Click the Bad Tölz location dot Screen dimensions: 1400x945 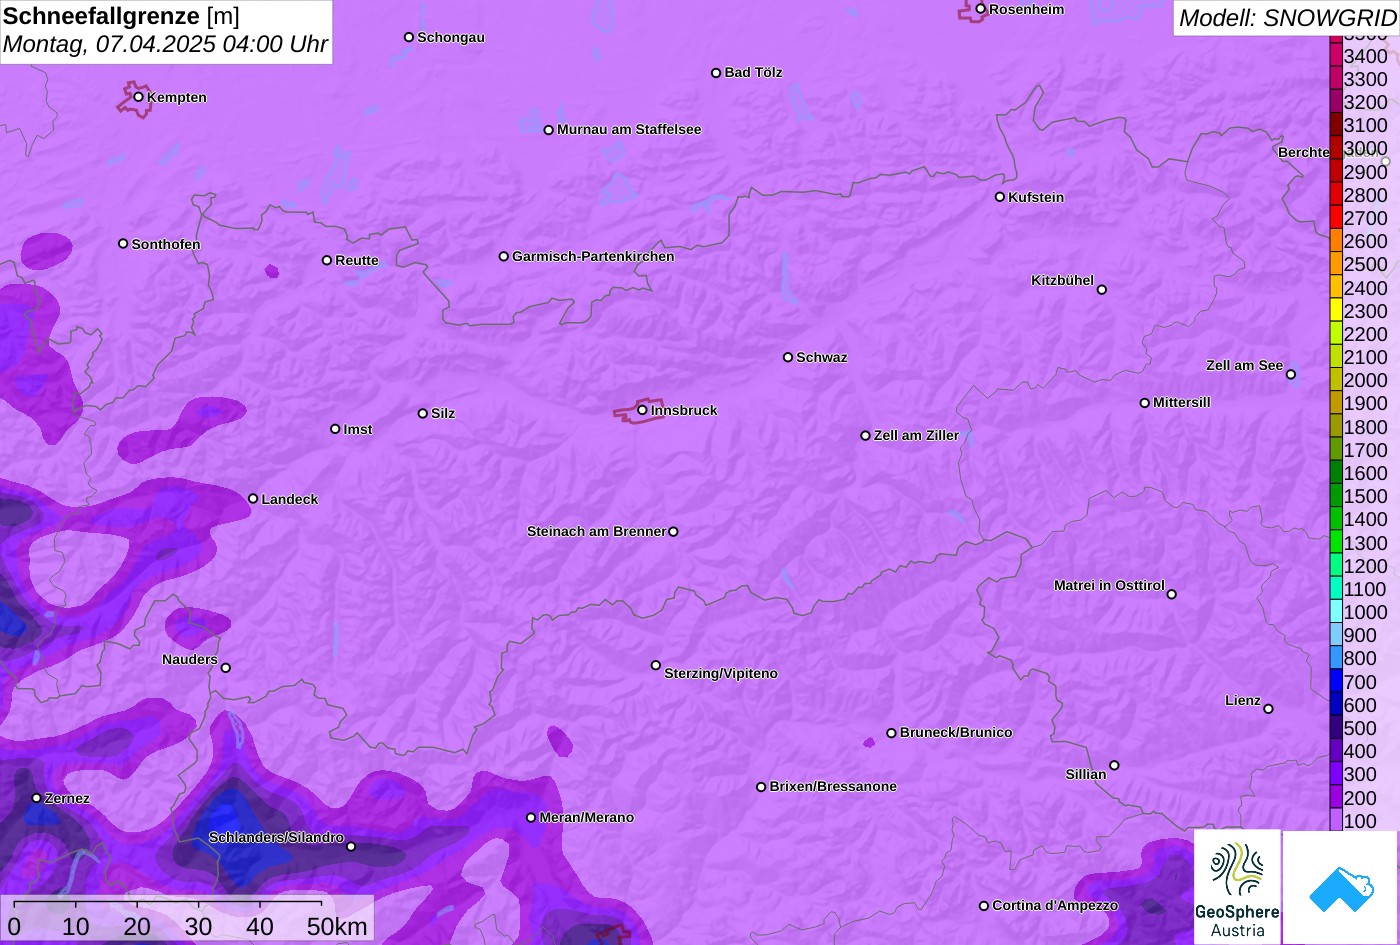pyautogui.click(x=716, y=73)
